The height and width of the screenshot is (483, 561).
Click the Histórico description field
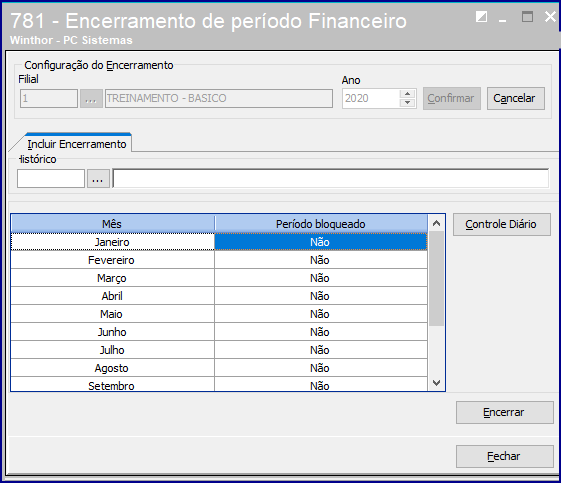point(331,179)
